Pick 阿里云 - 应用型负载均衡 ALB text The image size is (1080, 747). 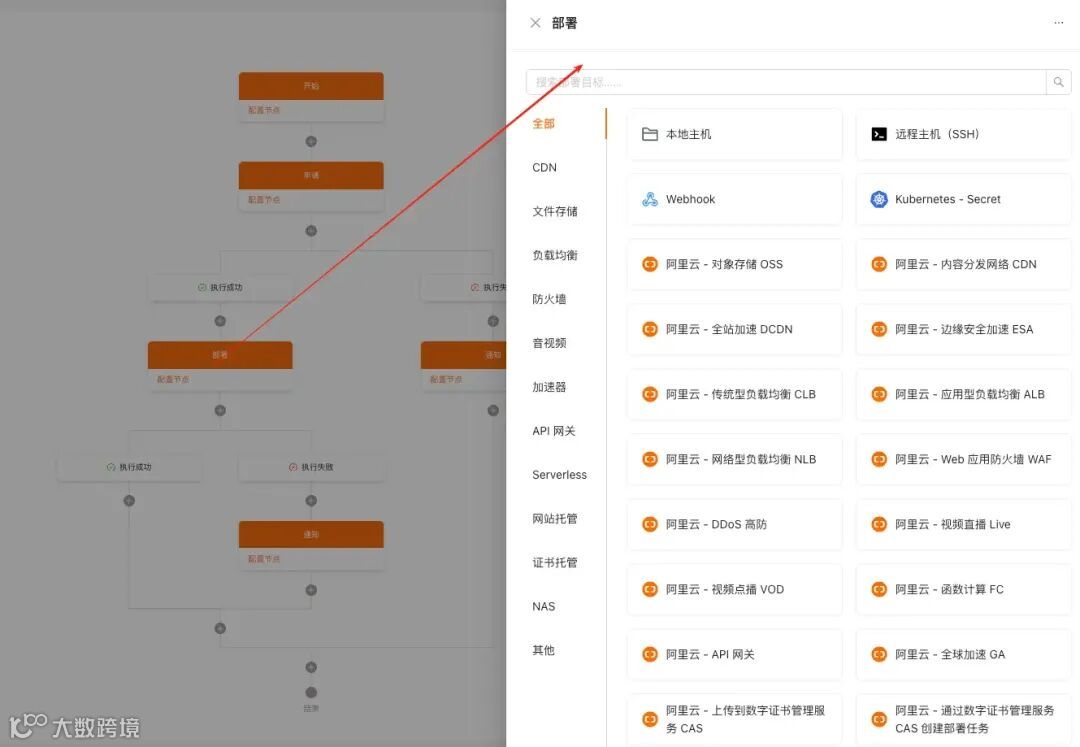(x=970, y=394)
